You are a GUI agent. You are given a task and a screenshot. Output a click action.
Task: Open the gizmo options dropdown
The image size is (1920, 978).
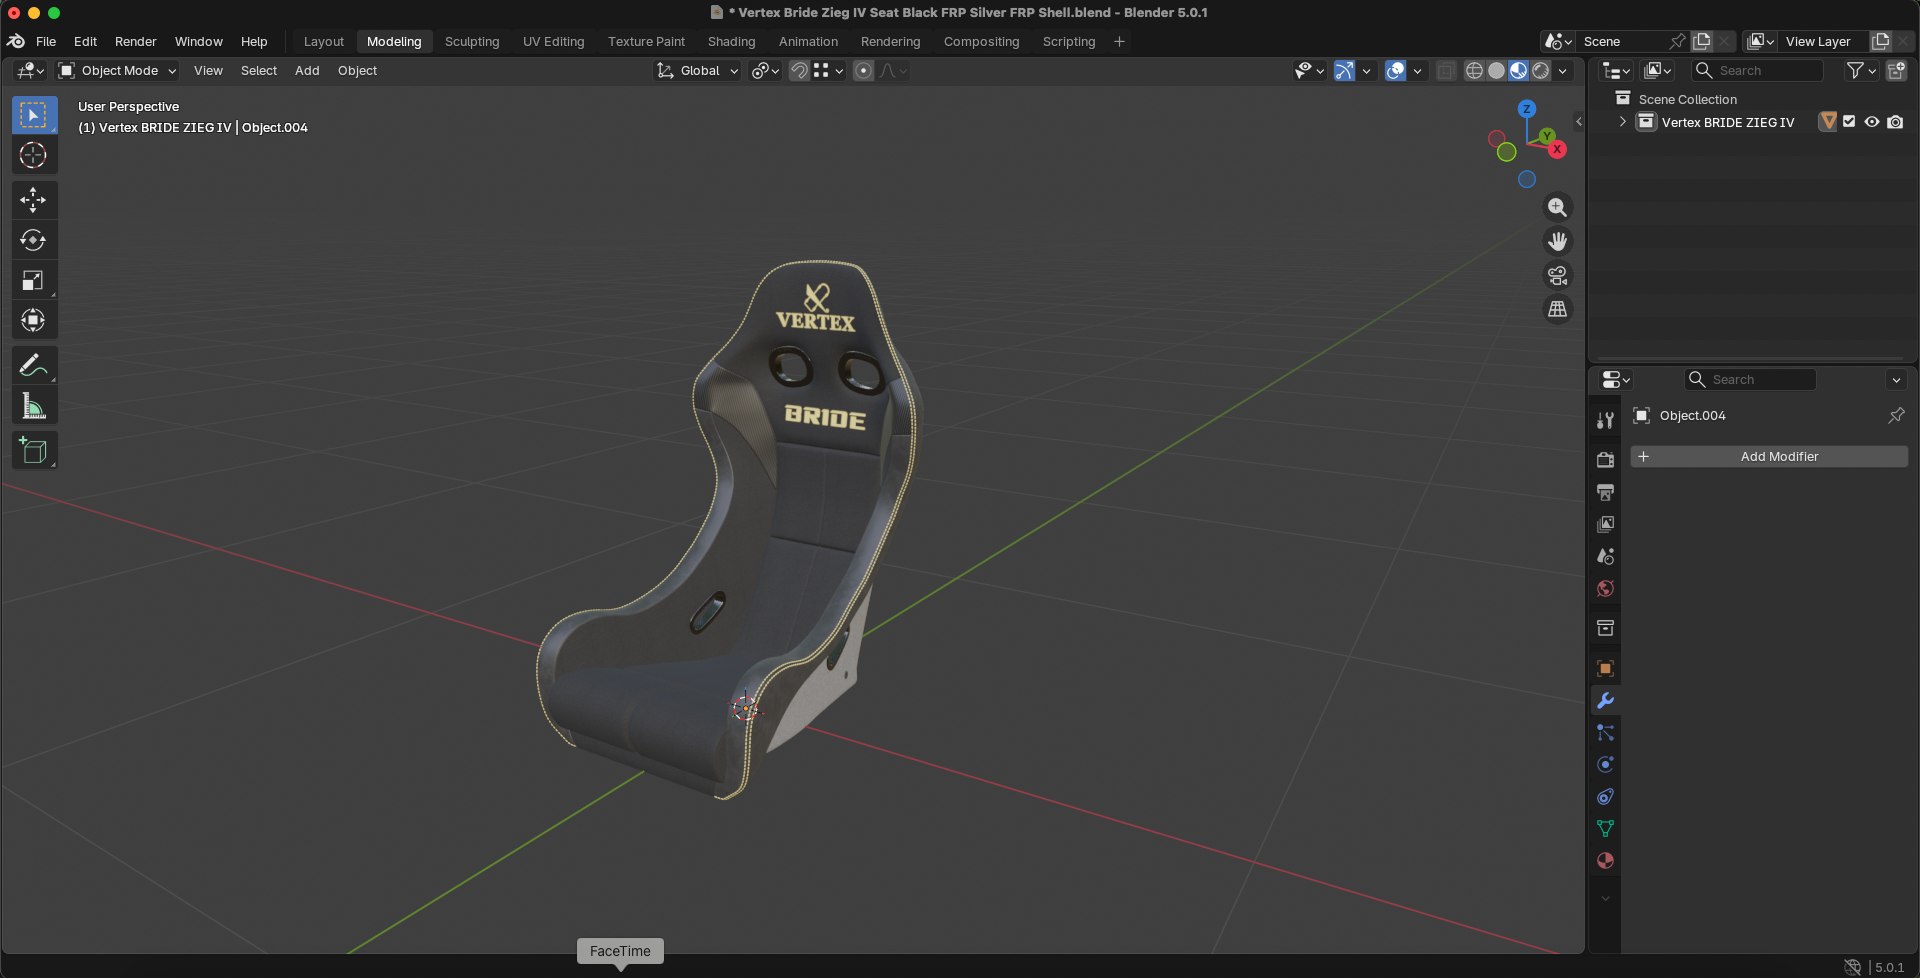[x=1366, y=70]
